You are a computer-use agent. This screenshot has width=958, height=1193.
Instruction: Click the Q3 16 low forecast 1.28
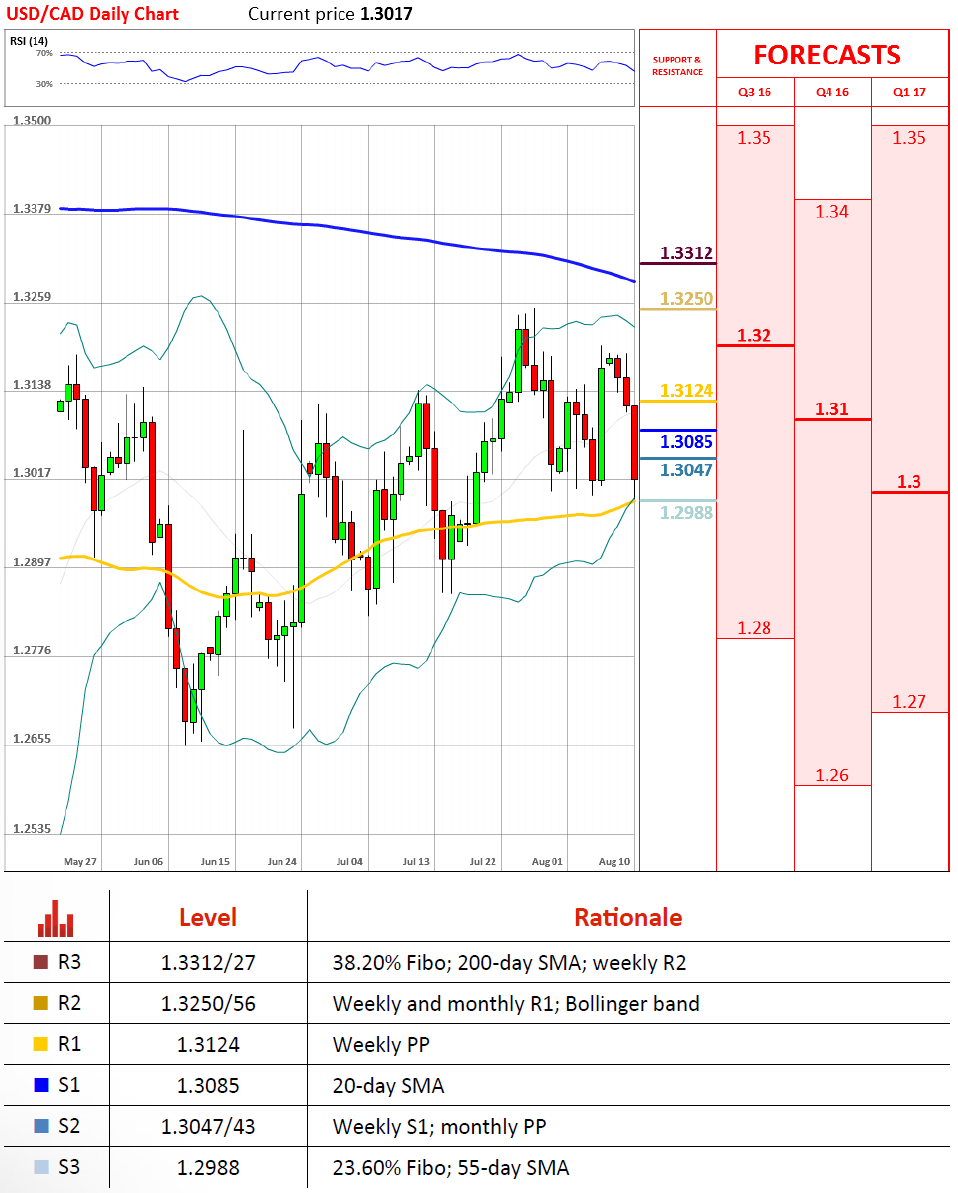tap(754, 628)
